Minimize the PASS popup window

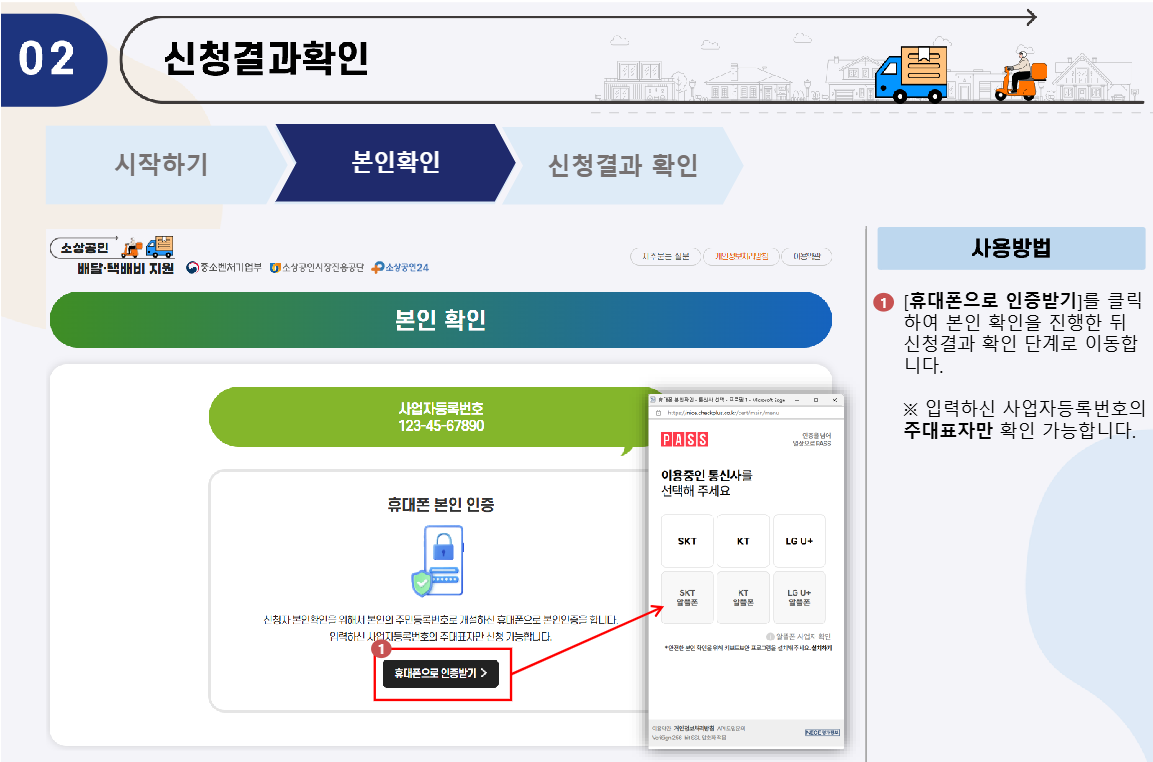(798, 399)
